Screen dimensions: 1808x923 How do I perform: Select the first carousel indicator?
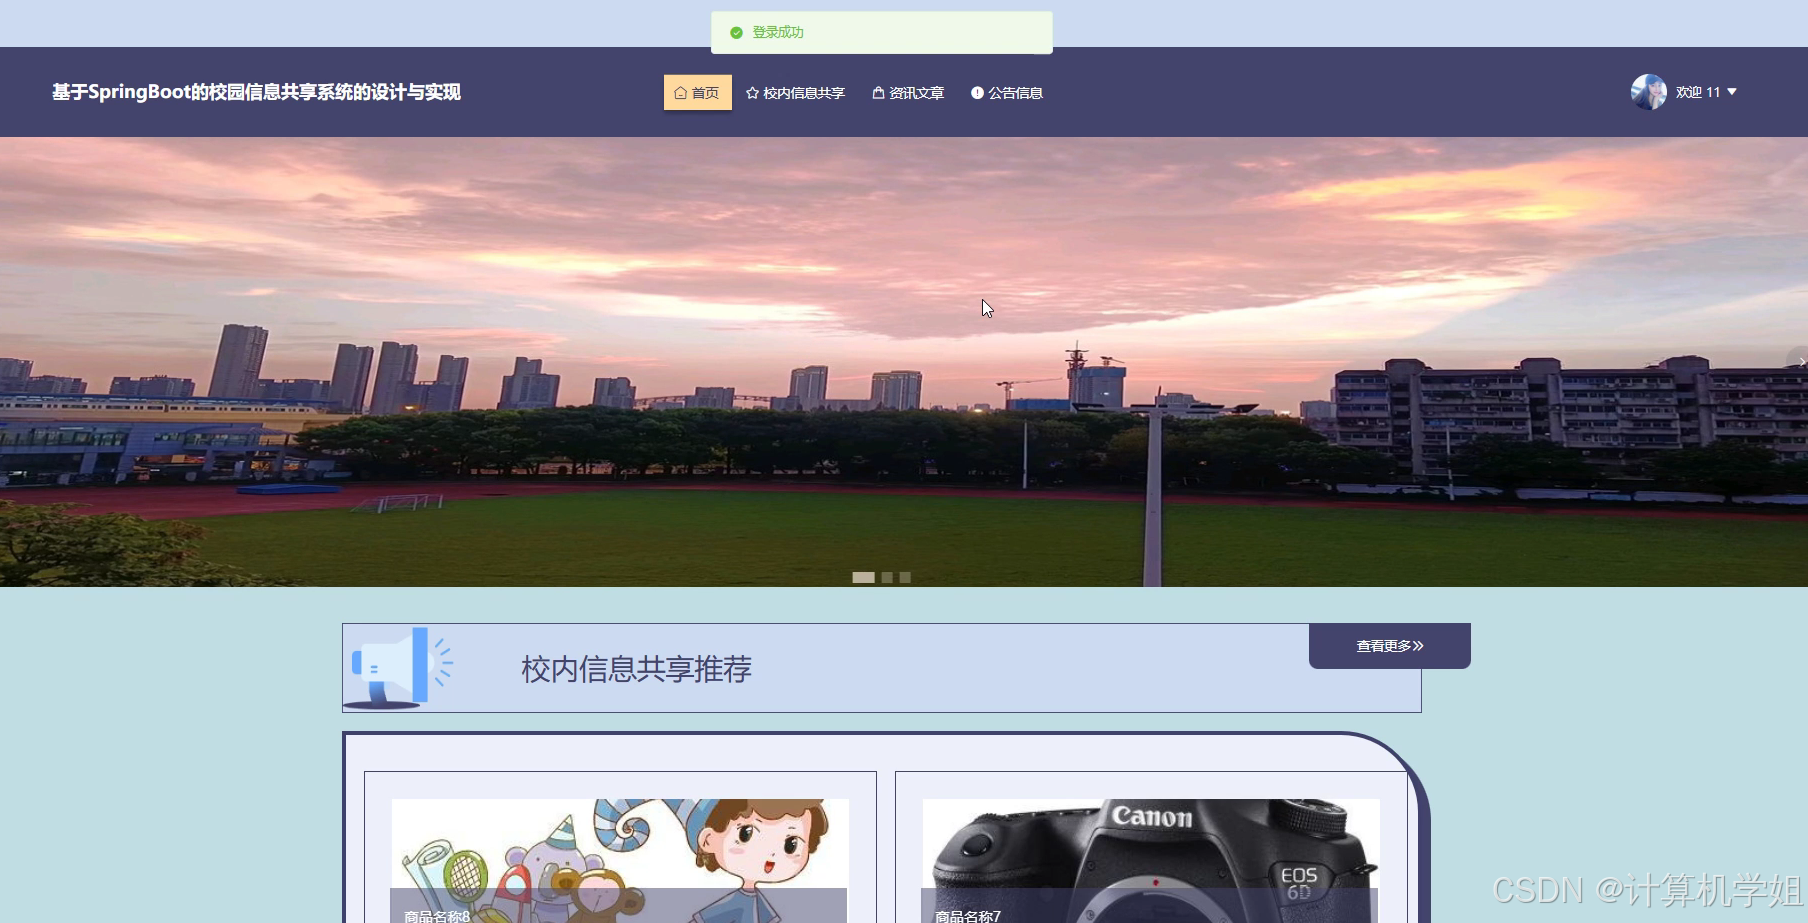[863, 577]
